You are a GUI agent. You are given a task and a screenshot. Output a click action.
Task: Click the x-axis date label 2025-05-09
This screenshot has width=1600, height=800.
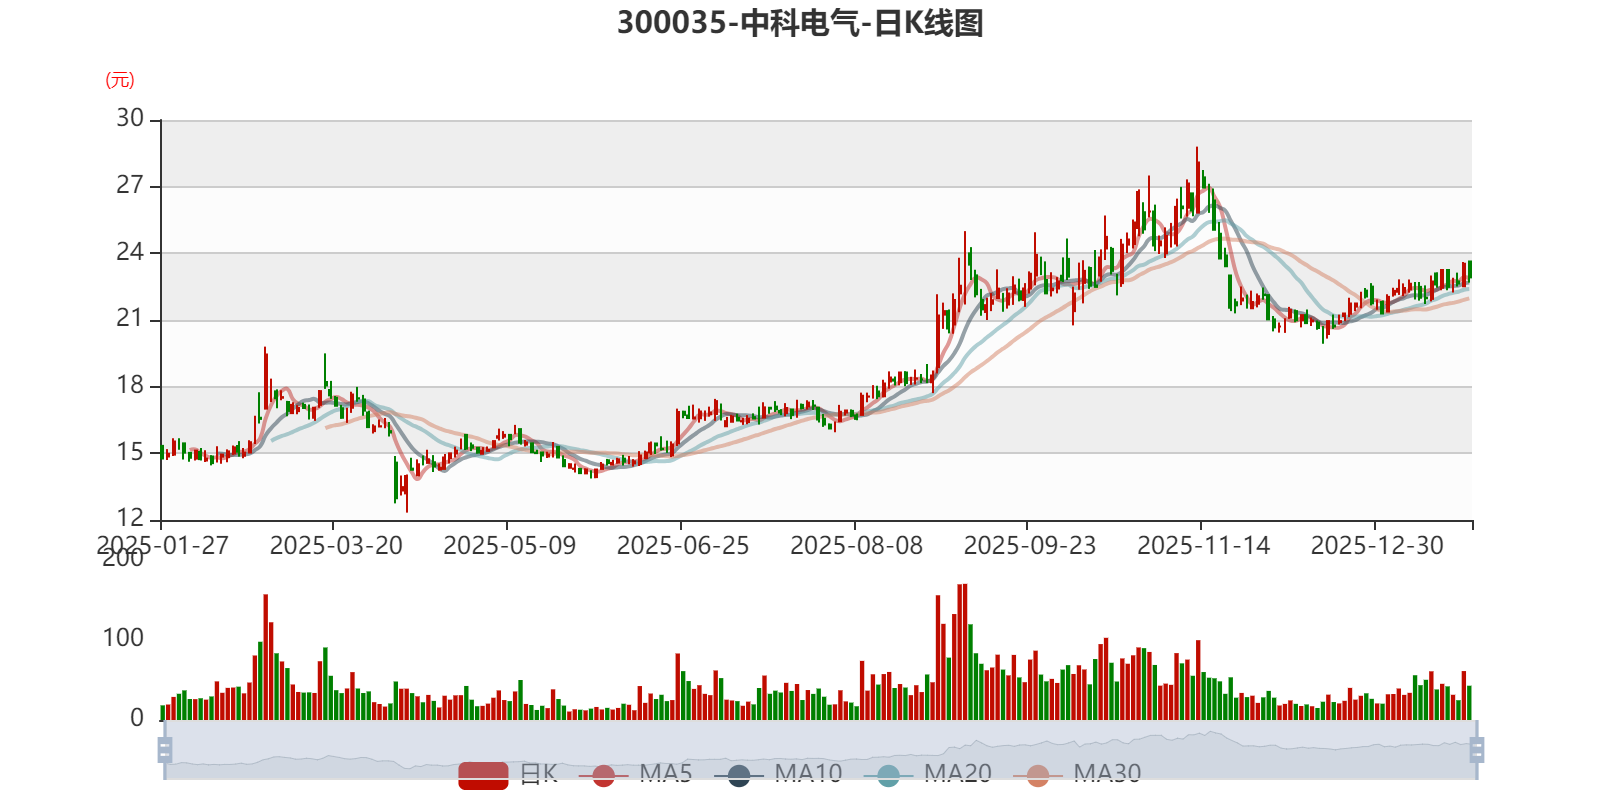pos(510,545)
